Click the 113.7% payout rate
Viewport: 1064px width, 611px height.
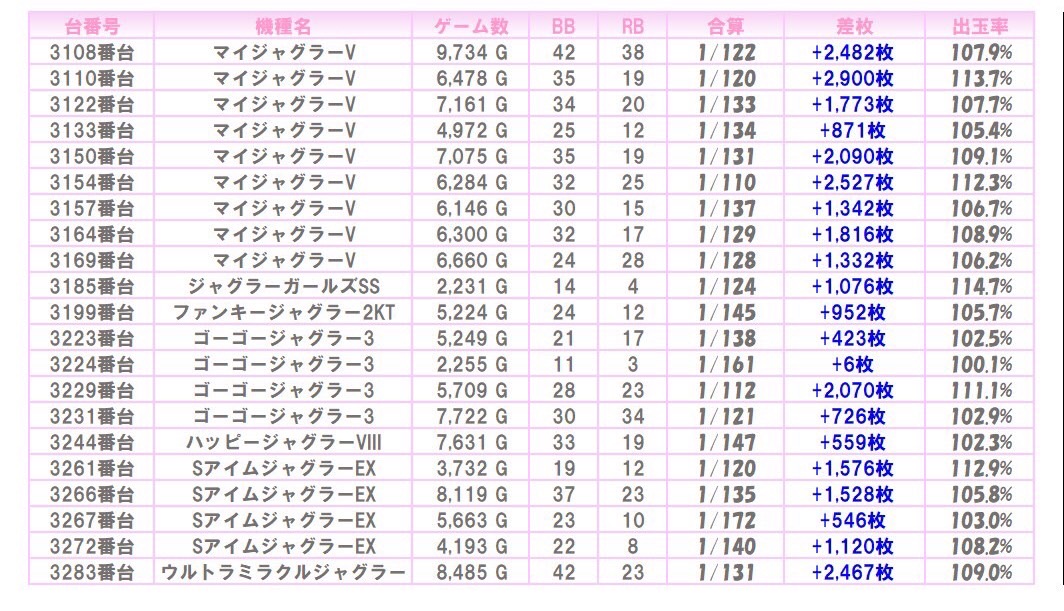[981, 78]
